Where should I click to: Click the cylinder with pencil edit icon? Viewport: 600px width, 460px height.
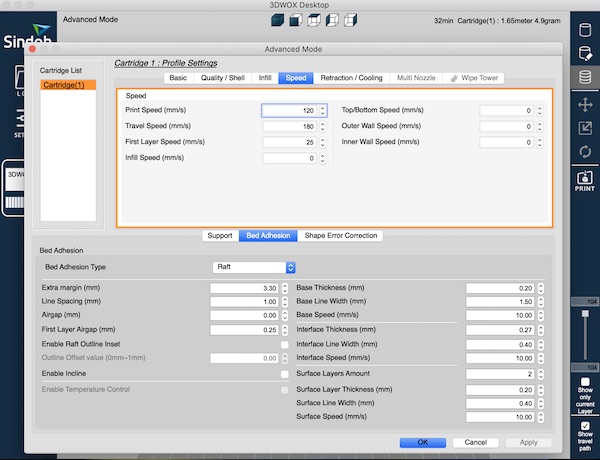[585, 53]
